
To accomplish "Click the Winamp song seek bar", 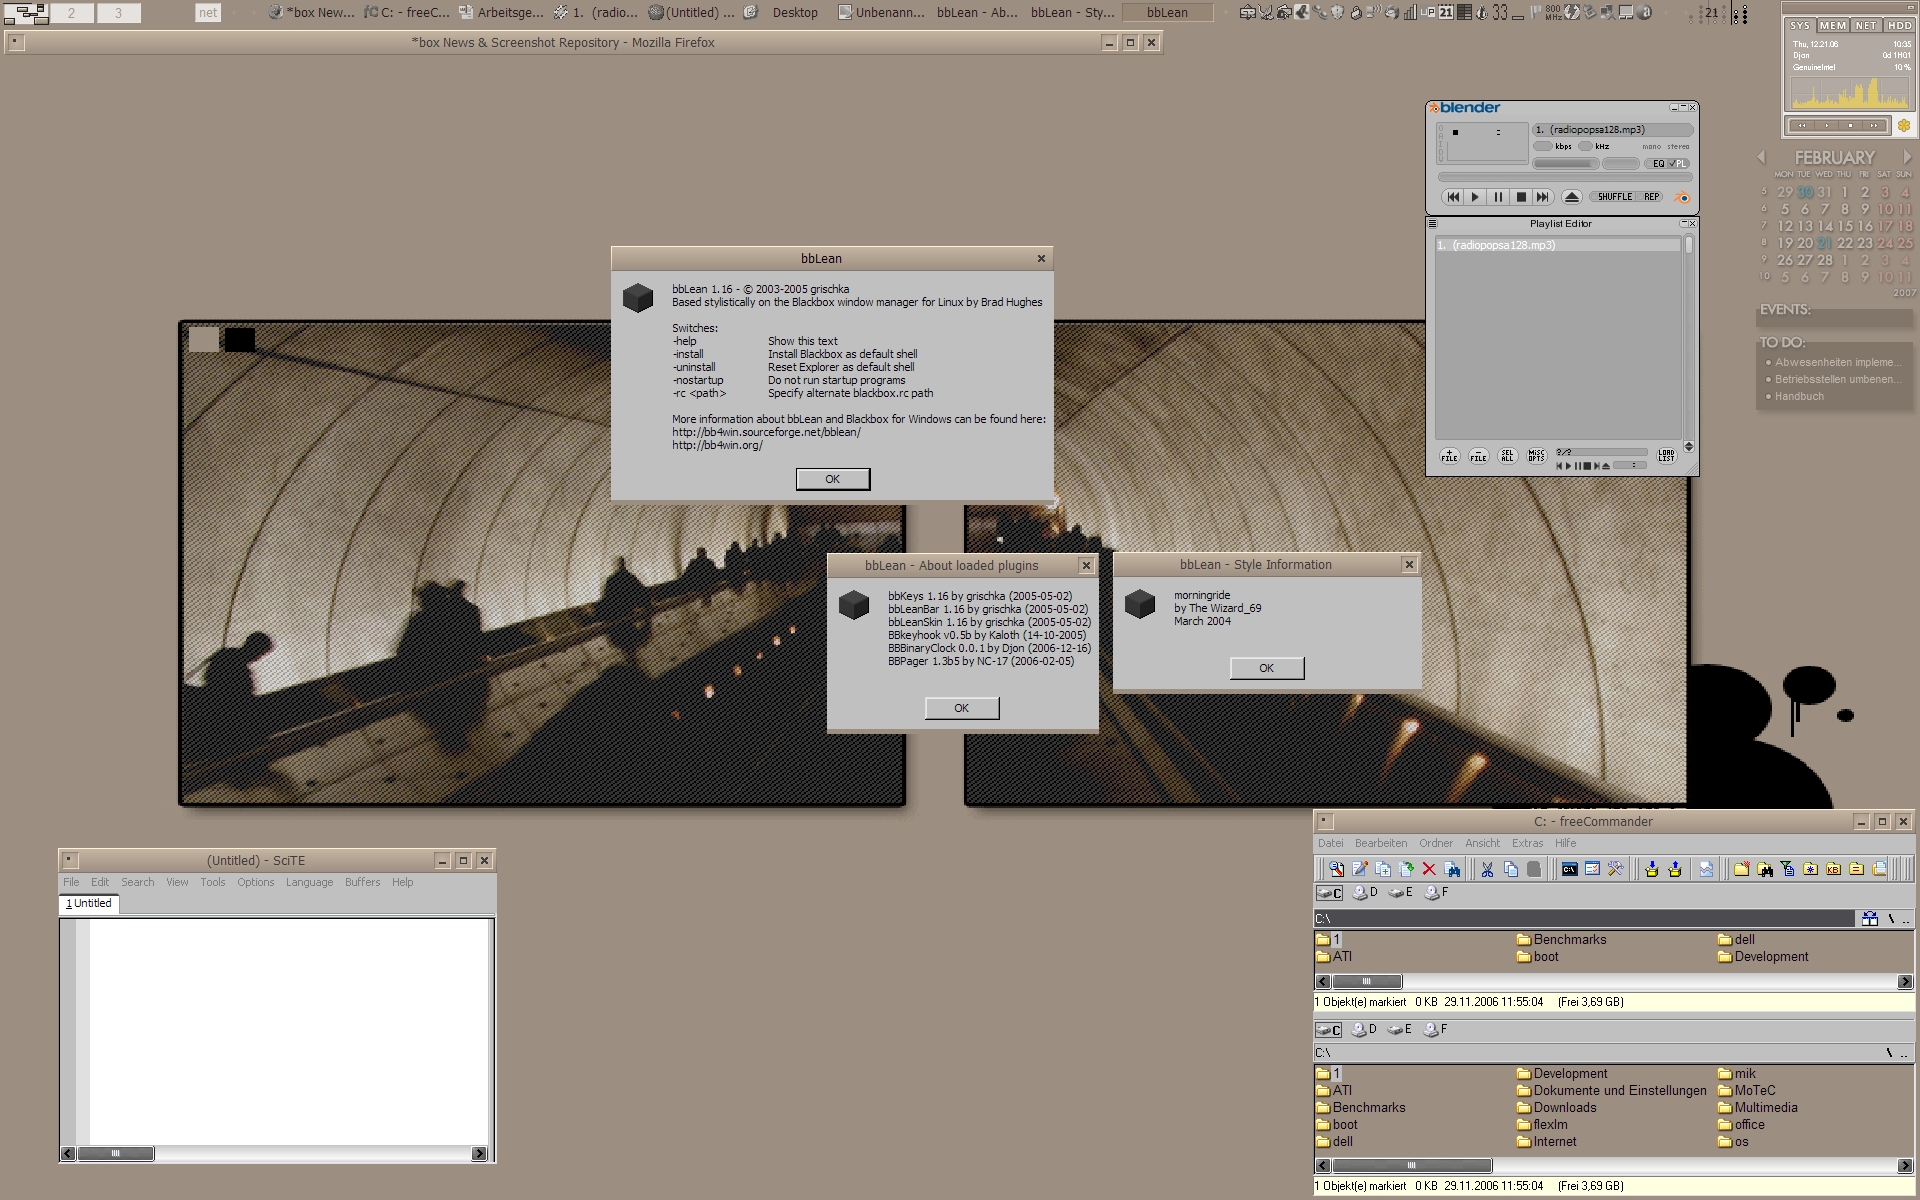I will (1563, 178).
